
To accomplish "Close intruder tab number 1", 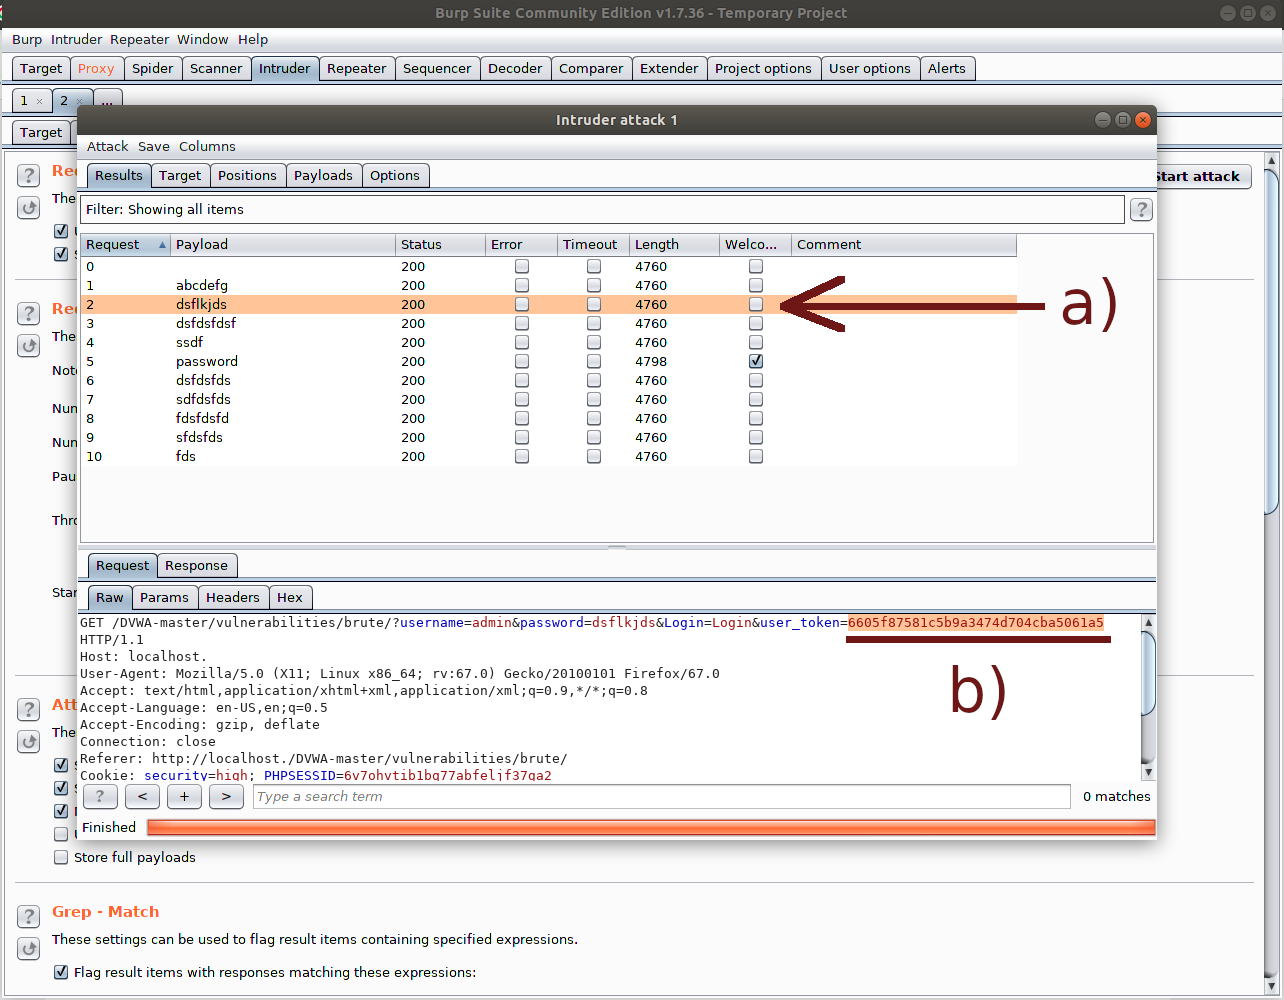I will point(39,101).
